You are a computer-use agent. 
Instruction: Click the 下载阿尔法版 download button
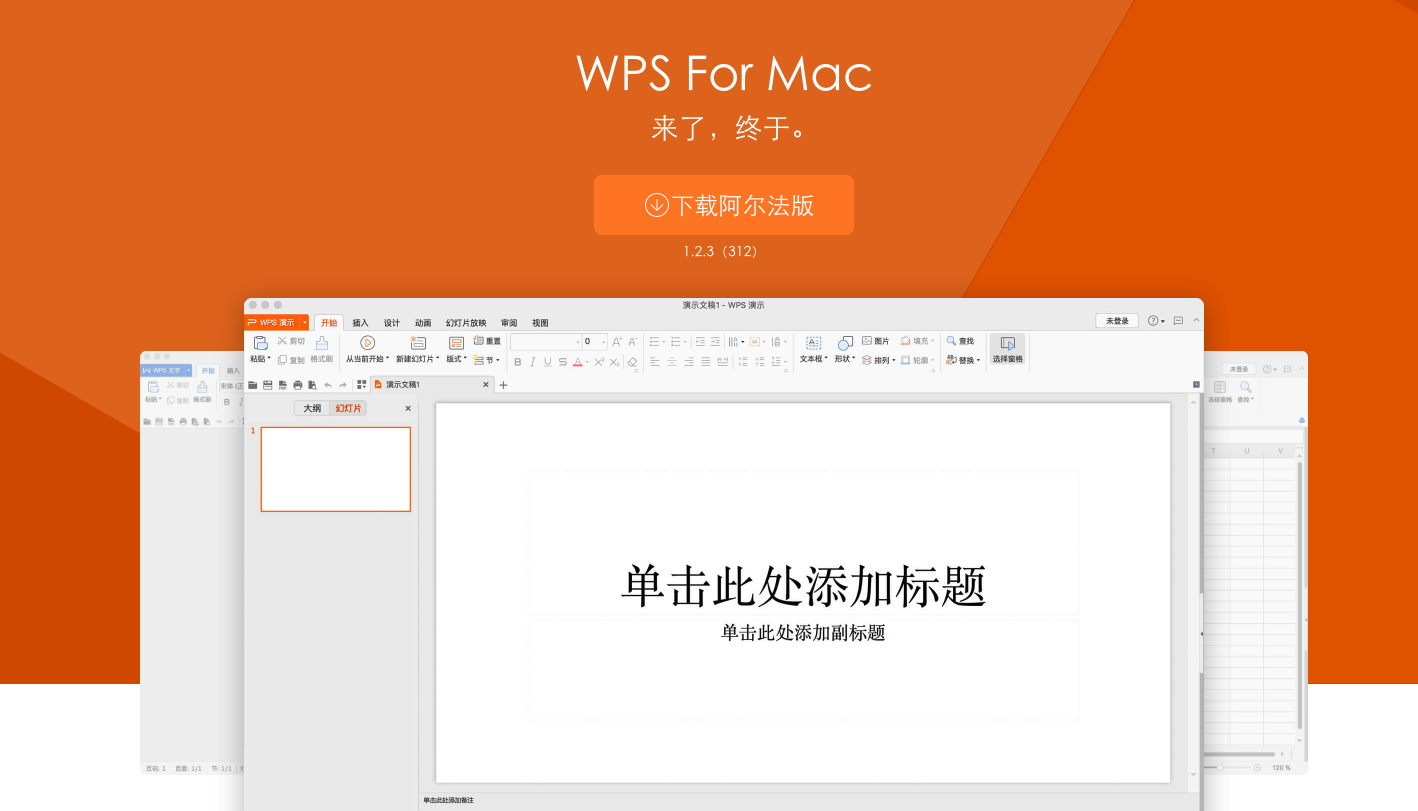point(724,205)
